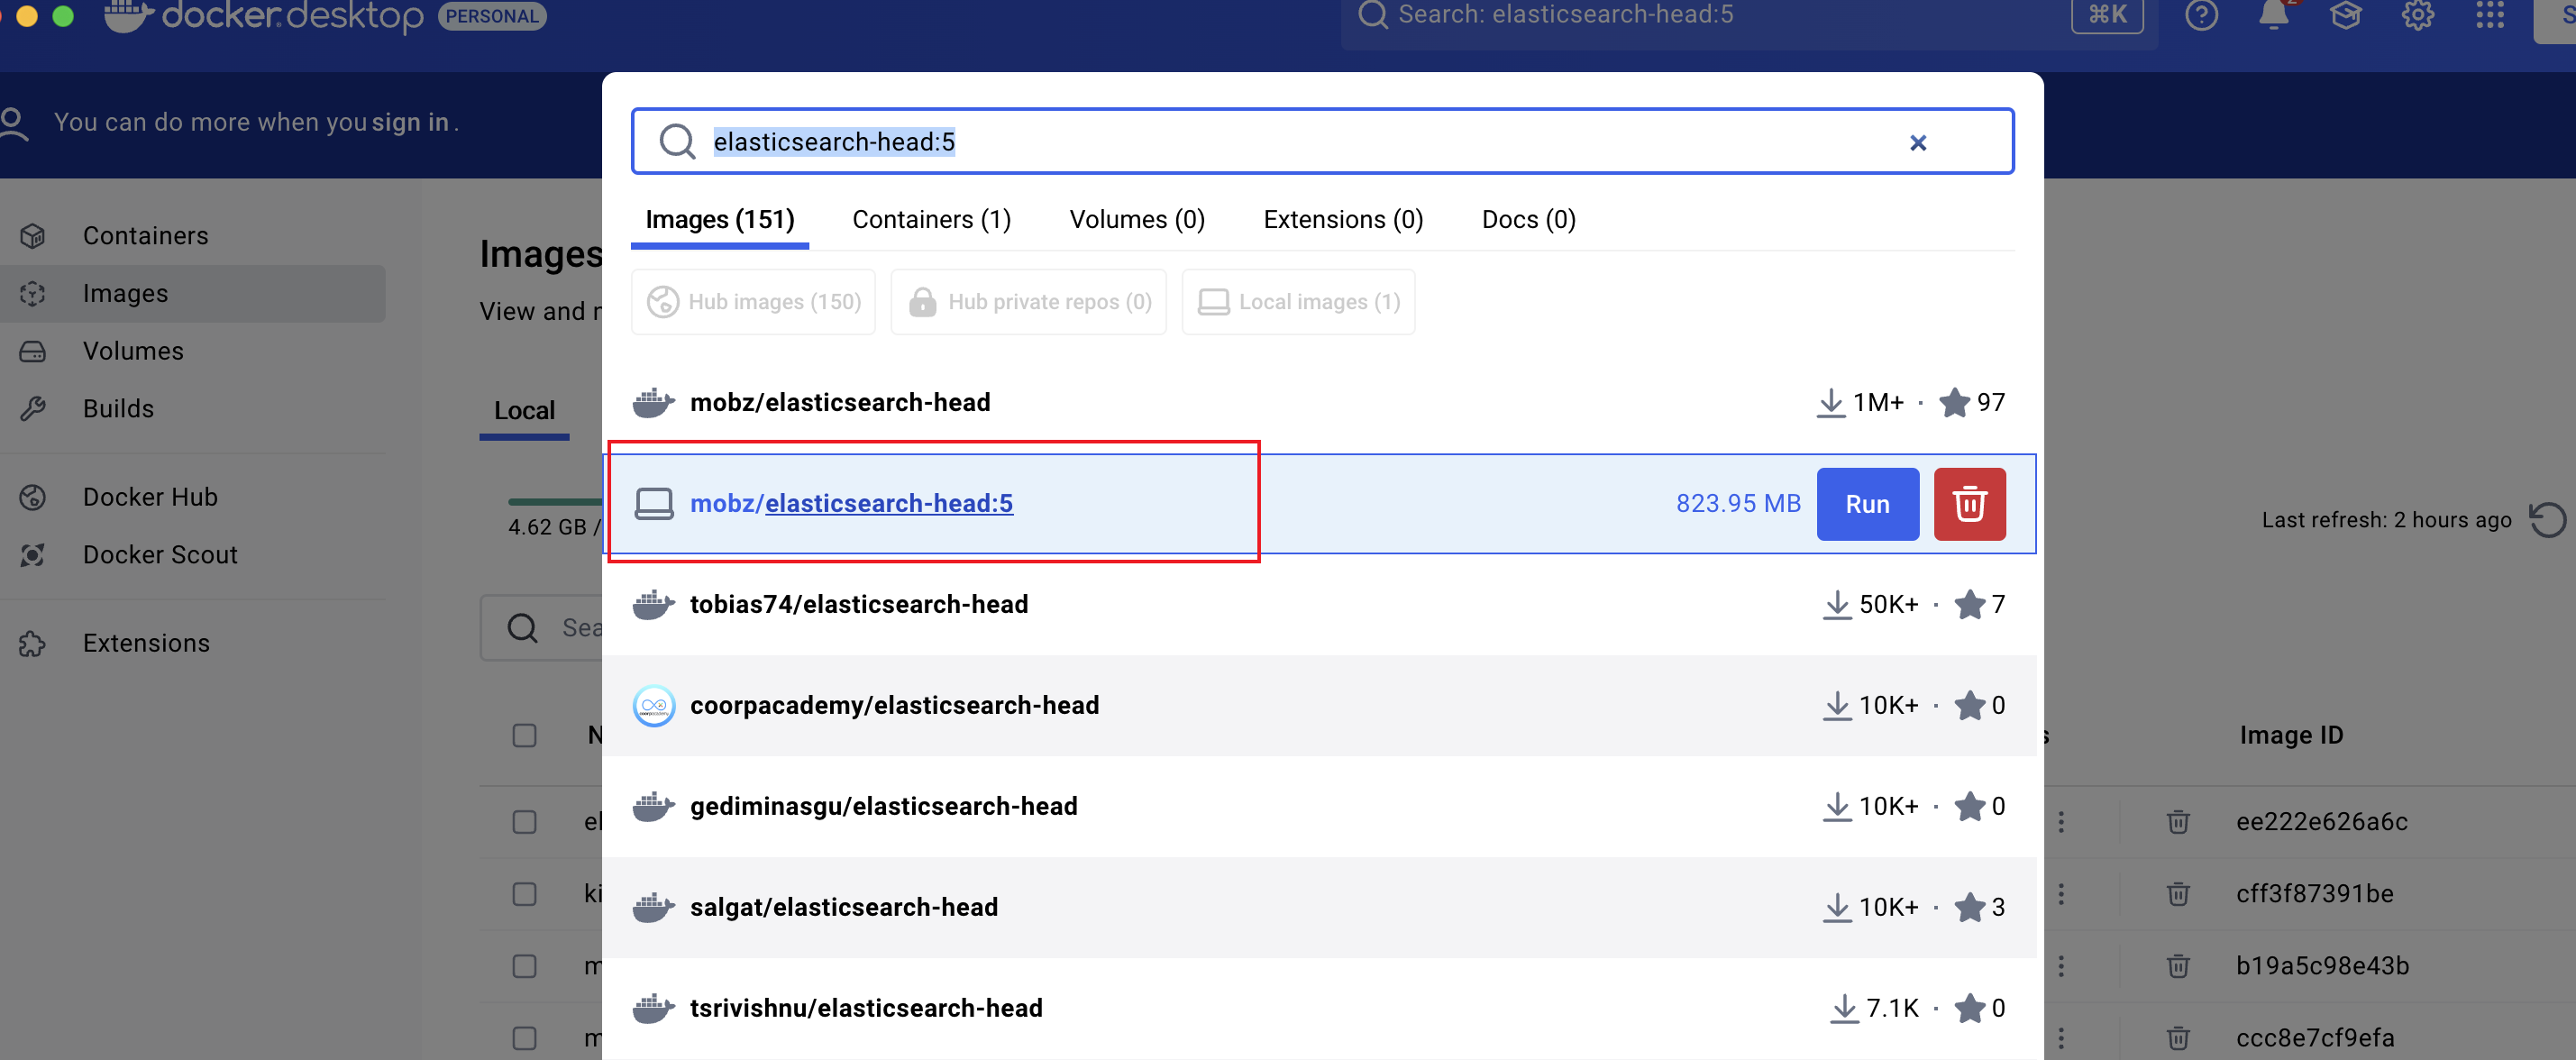Delete mobz/elasticsearch-head:5 with the red trash button
The width and height of the screenshot is (2576, 1060).
tap(1969, 504)
